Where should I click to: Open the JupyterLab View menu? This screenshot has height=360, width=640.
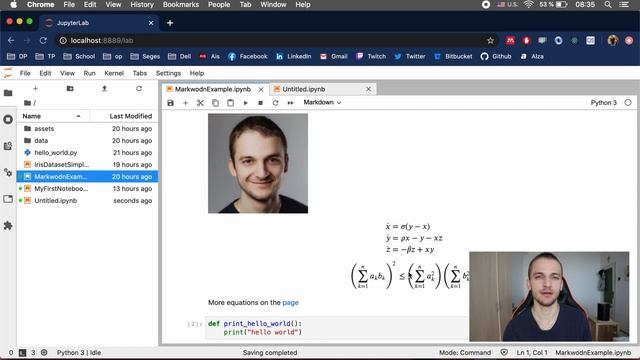(67, 73)
